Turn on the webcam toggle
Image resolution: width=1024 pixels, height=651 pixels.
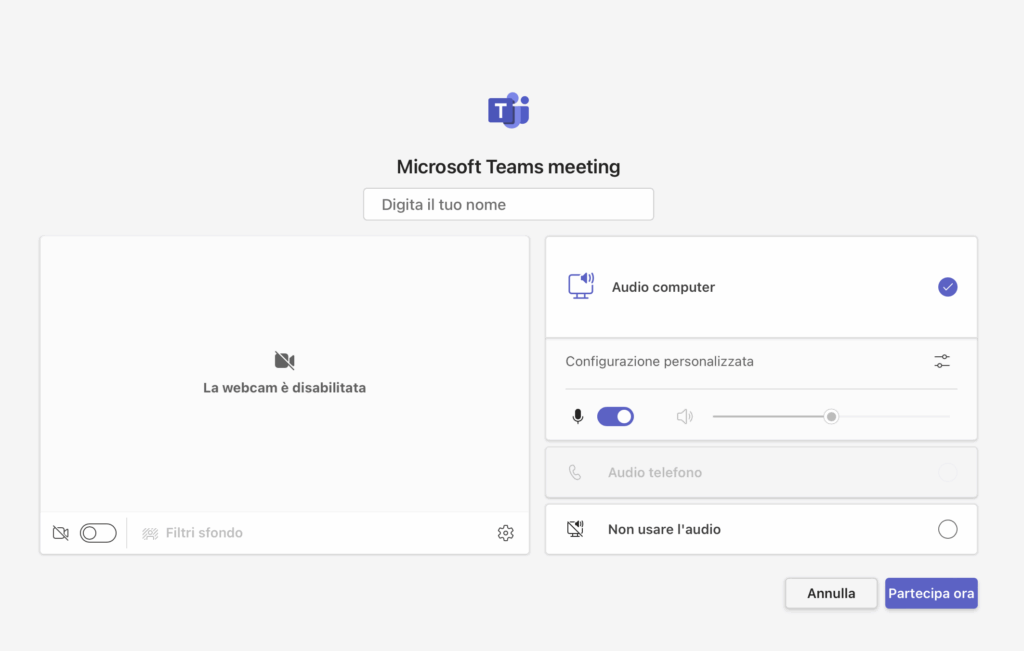coord(98,533)
